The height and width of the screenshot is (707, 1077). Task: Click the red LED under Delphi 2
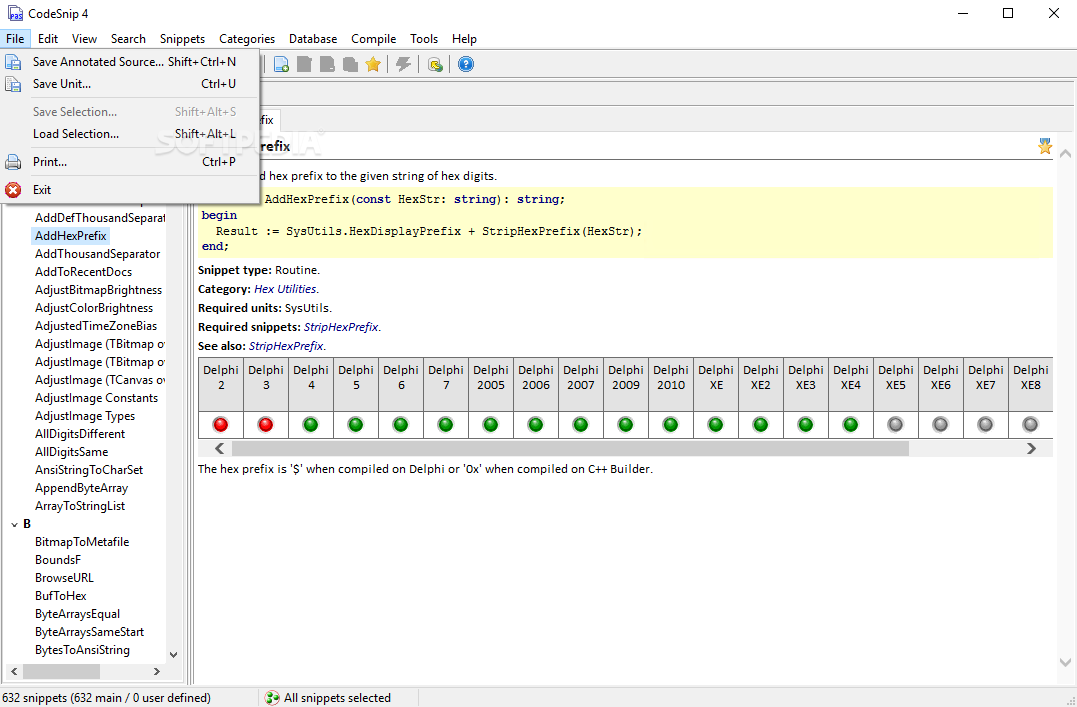[x=220, y=425]
